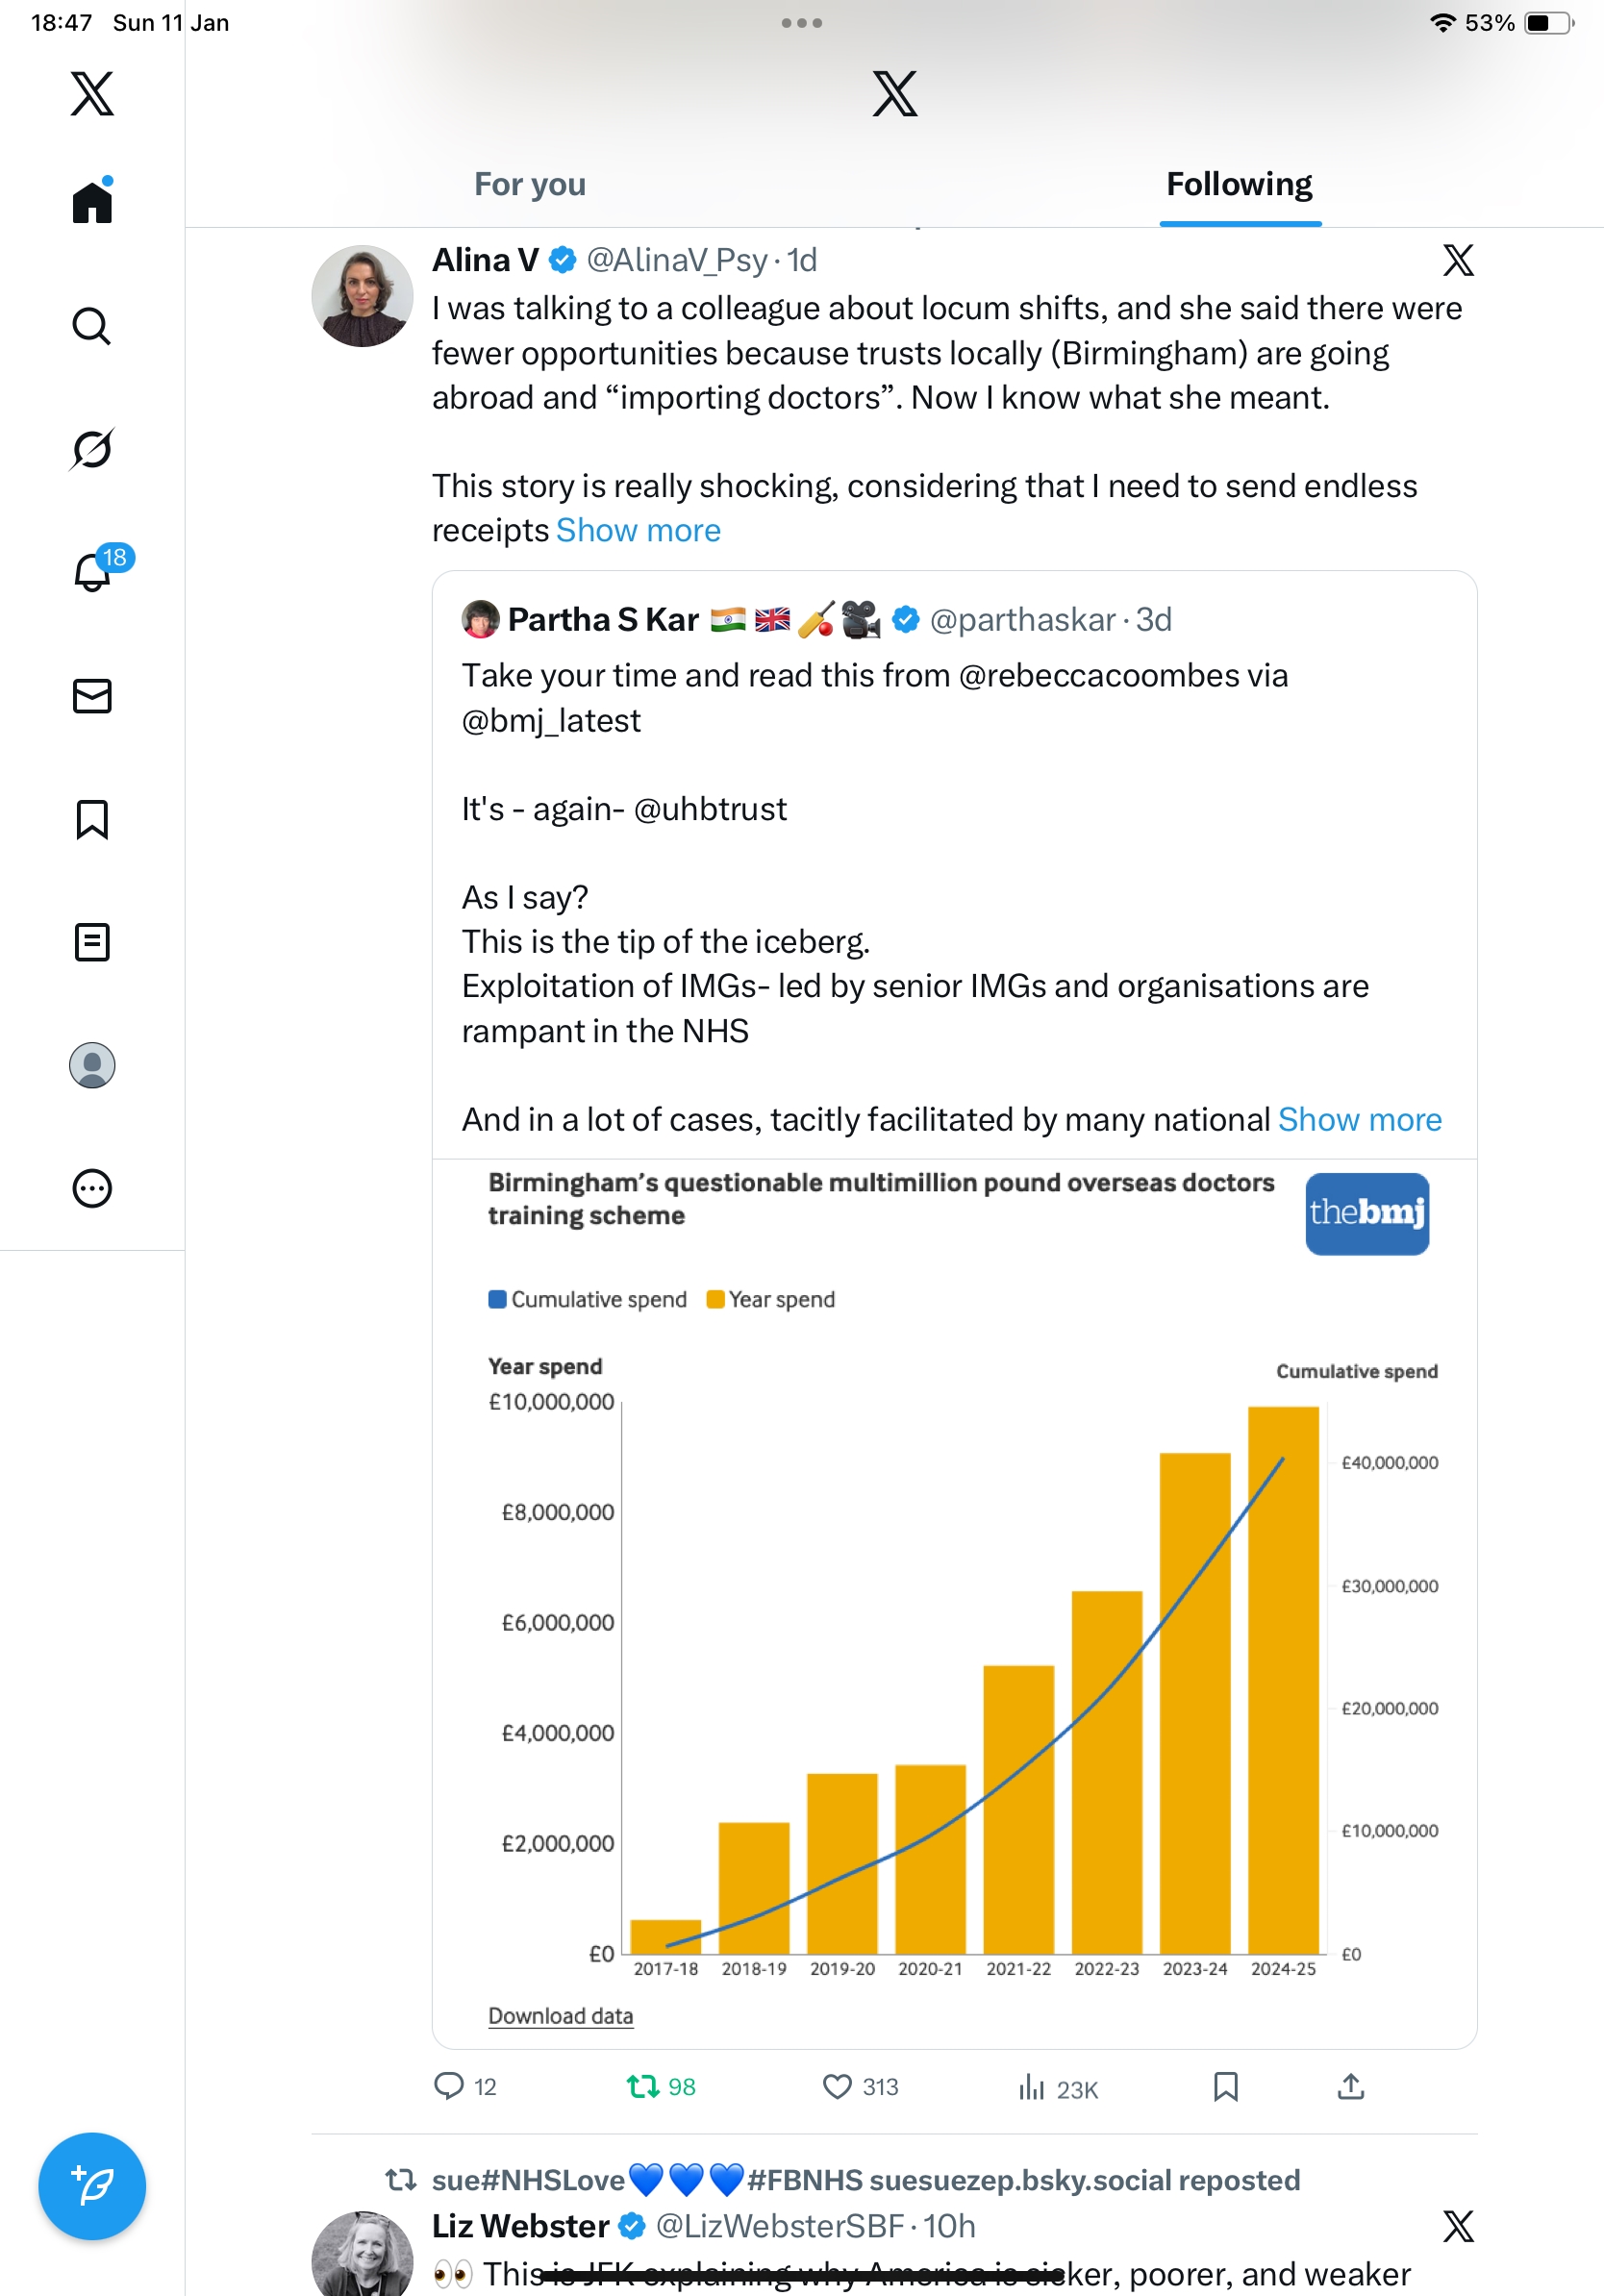
Task: Switch to the For you tab
Action: pos(530,185)
